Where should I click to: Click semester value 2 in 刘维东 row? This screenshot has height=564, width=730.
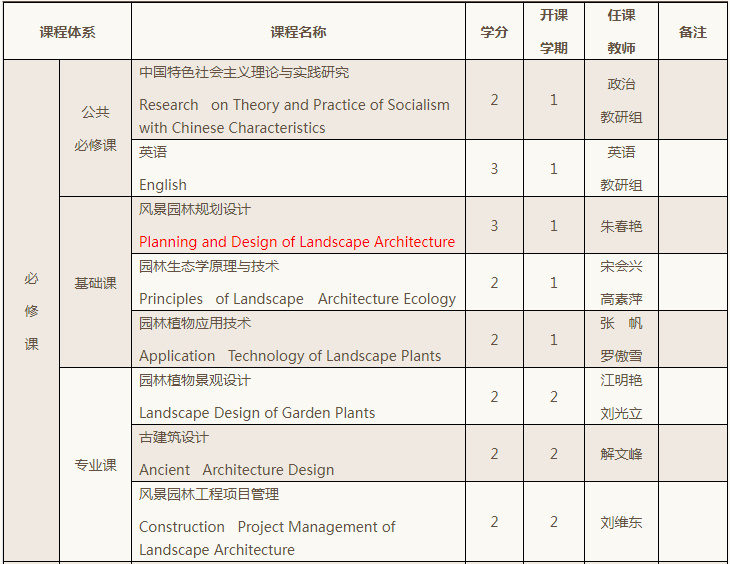(554, 522)
